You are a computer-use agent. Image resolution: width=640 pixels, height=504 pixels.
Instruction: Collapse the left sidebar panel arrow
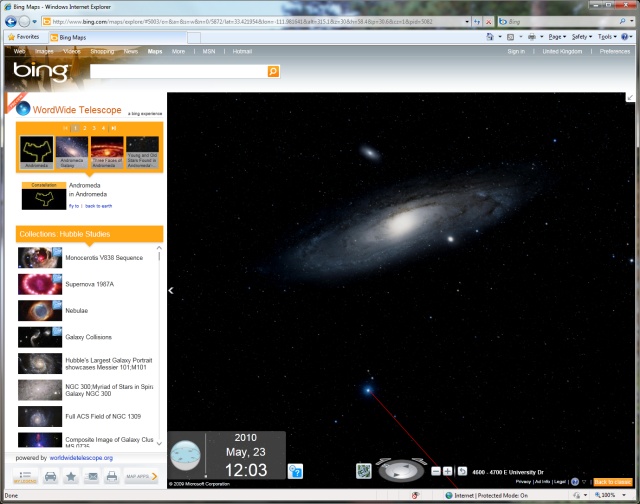pos(171,291)
